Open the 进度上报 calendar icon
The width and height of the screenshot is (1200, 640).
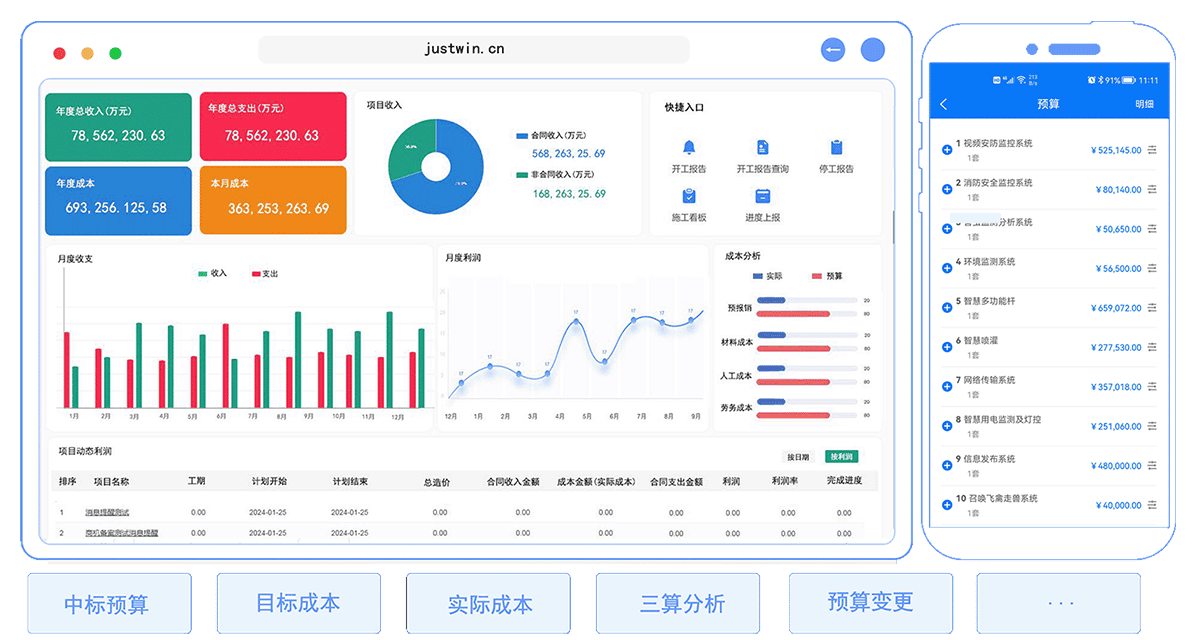coord(762,196)
